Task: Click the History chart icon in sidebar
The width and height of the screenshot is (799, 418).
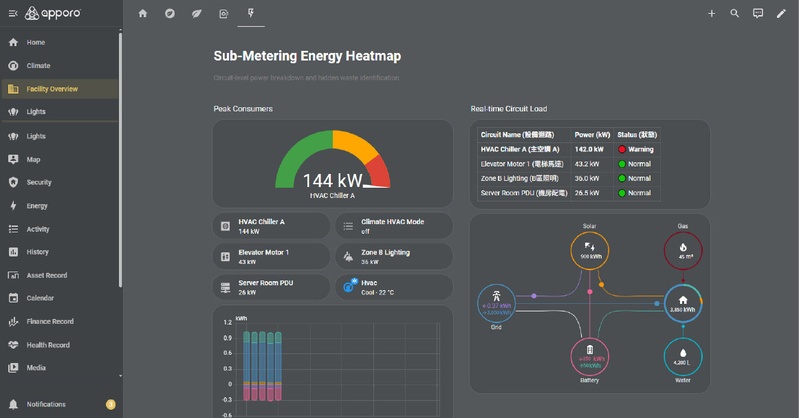Action: pyautogui.click(x=13, y=252)
